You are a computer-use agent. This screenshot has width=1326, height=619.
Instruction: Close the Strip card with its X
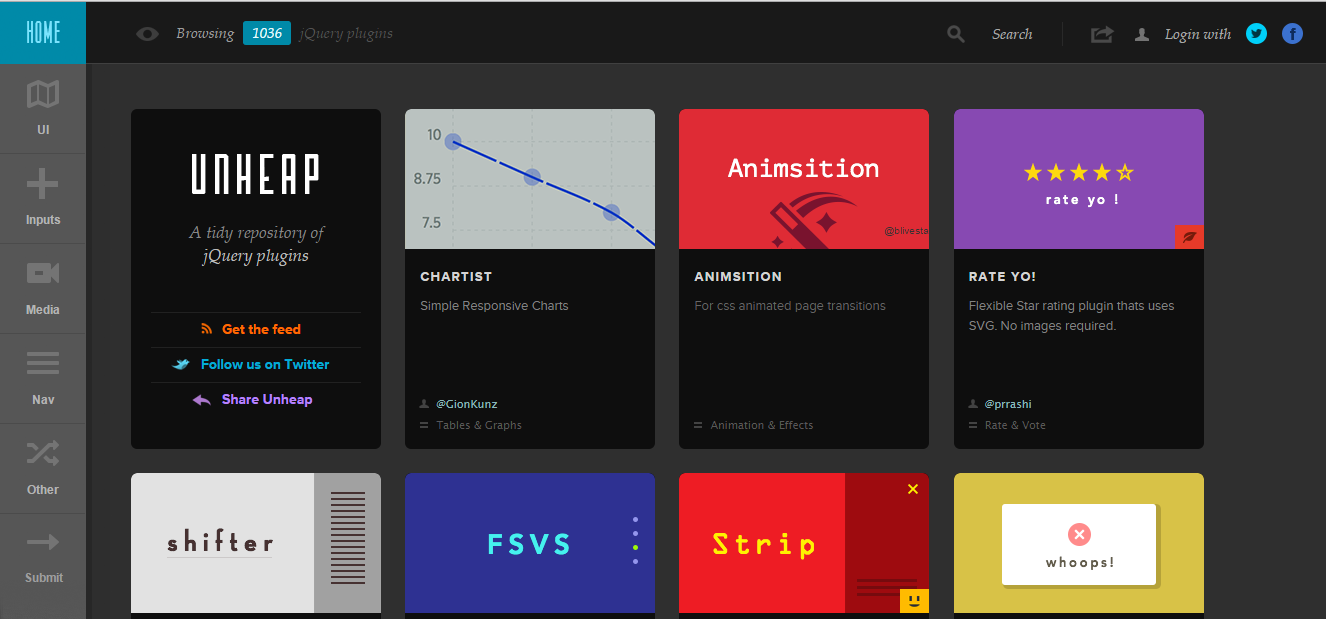pyautogui.click(x=912, y=489)
